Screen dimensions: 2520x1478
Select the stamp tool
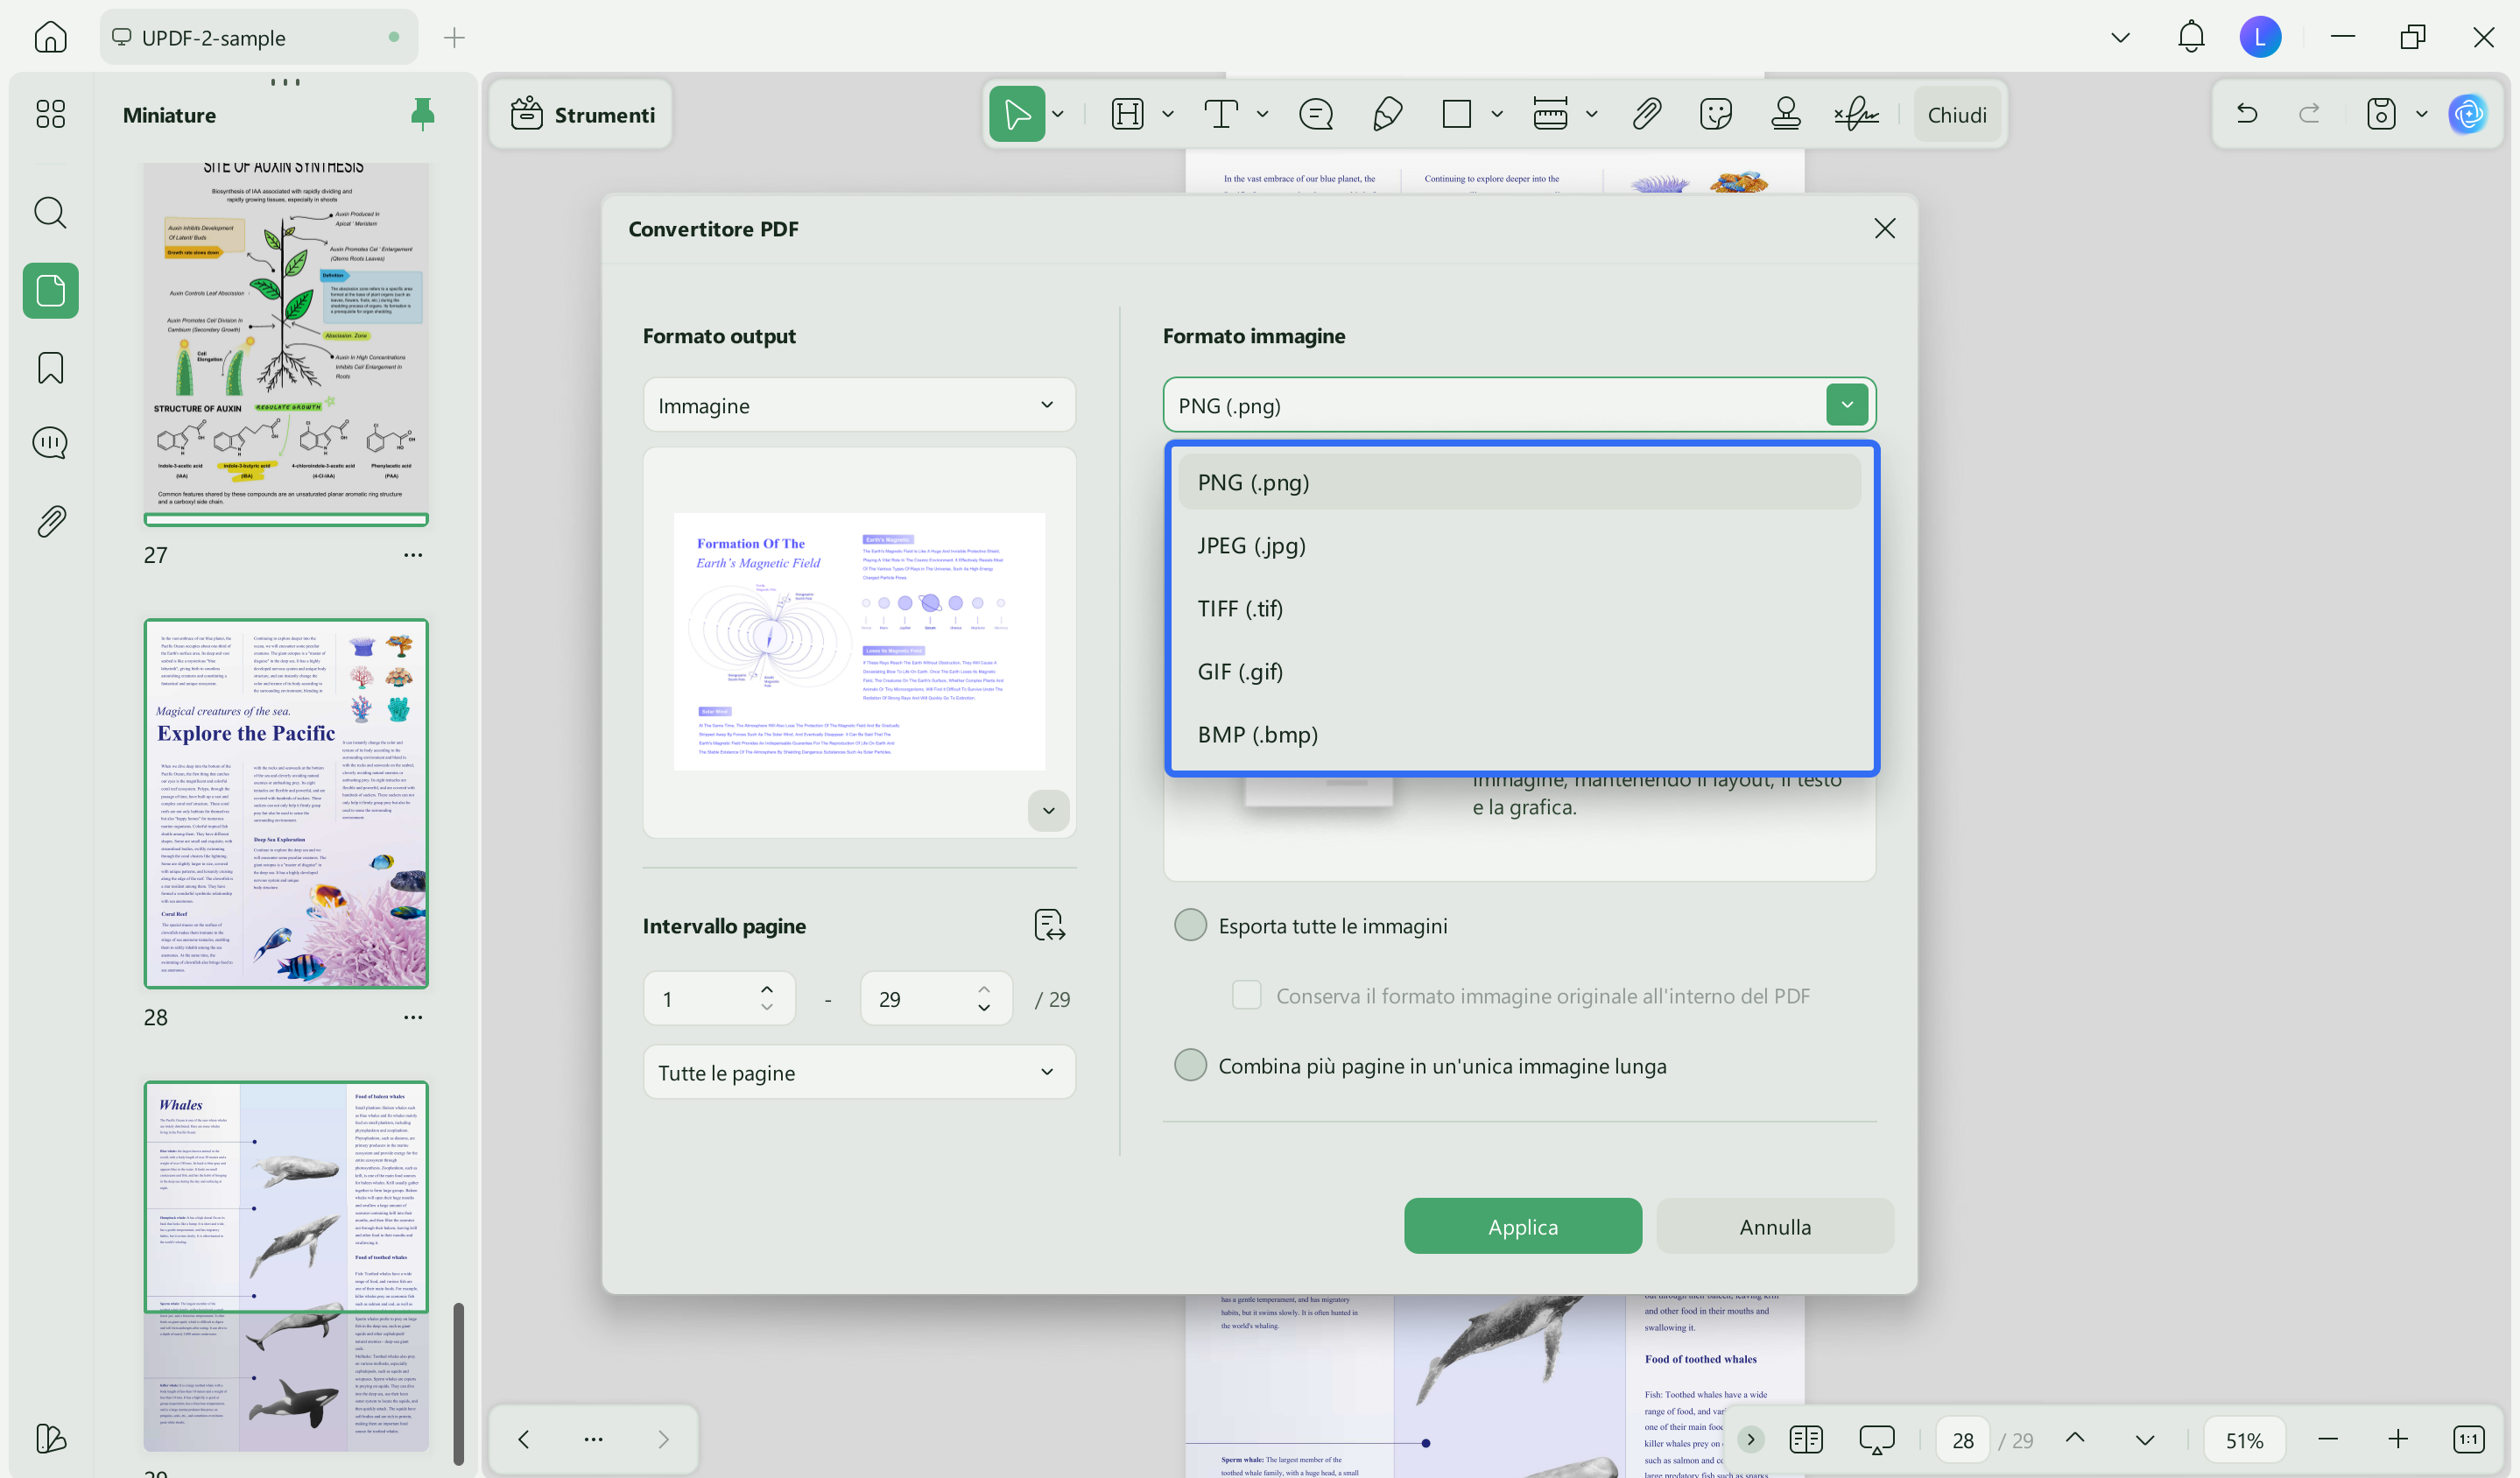1786,114
